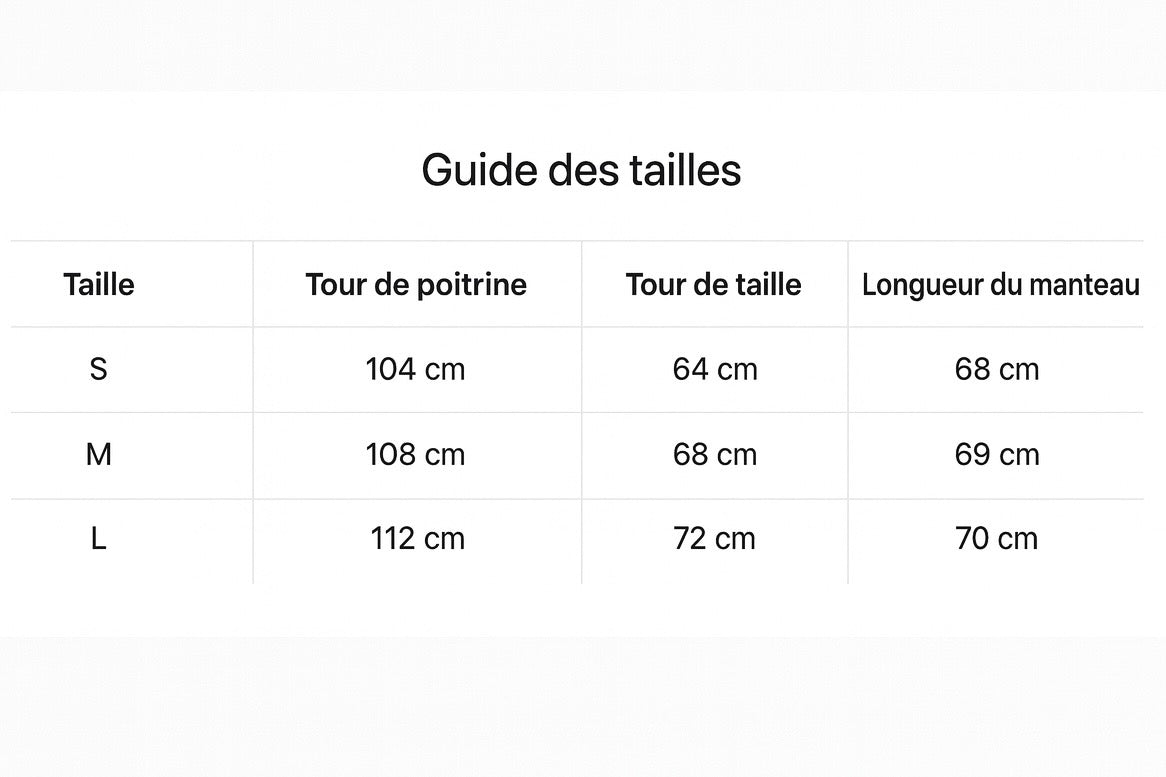Click the size M row label
Image resolution: width=1166 pixels, height=777 pixels.
coord(99,455)
